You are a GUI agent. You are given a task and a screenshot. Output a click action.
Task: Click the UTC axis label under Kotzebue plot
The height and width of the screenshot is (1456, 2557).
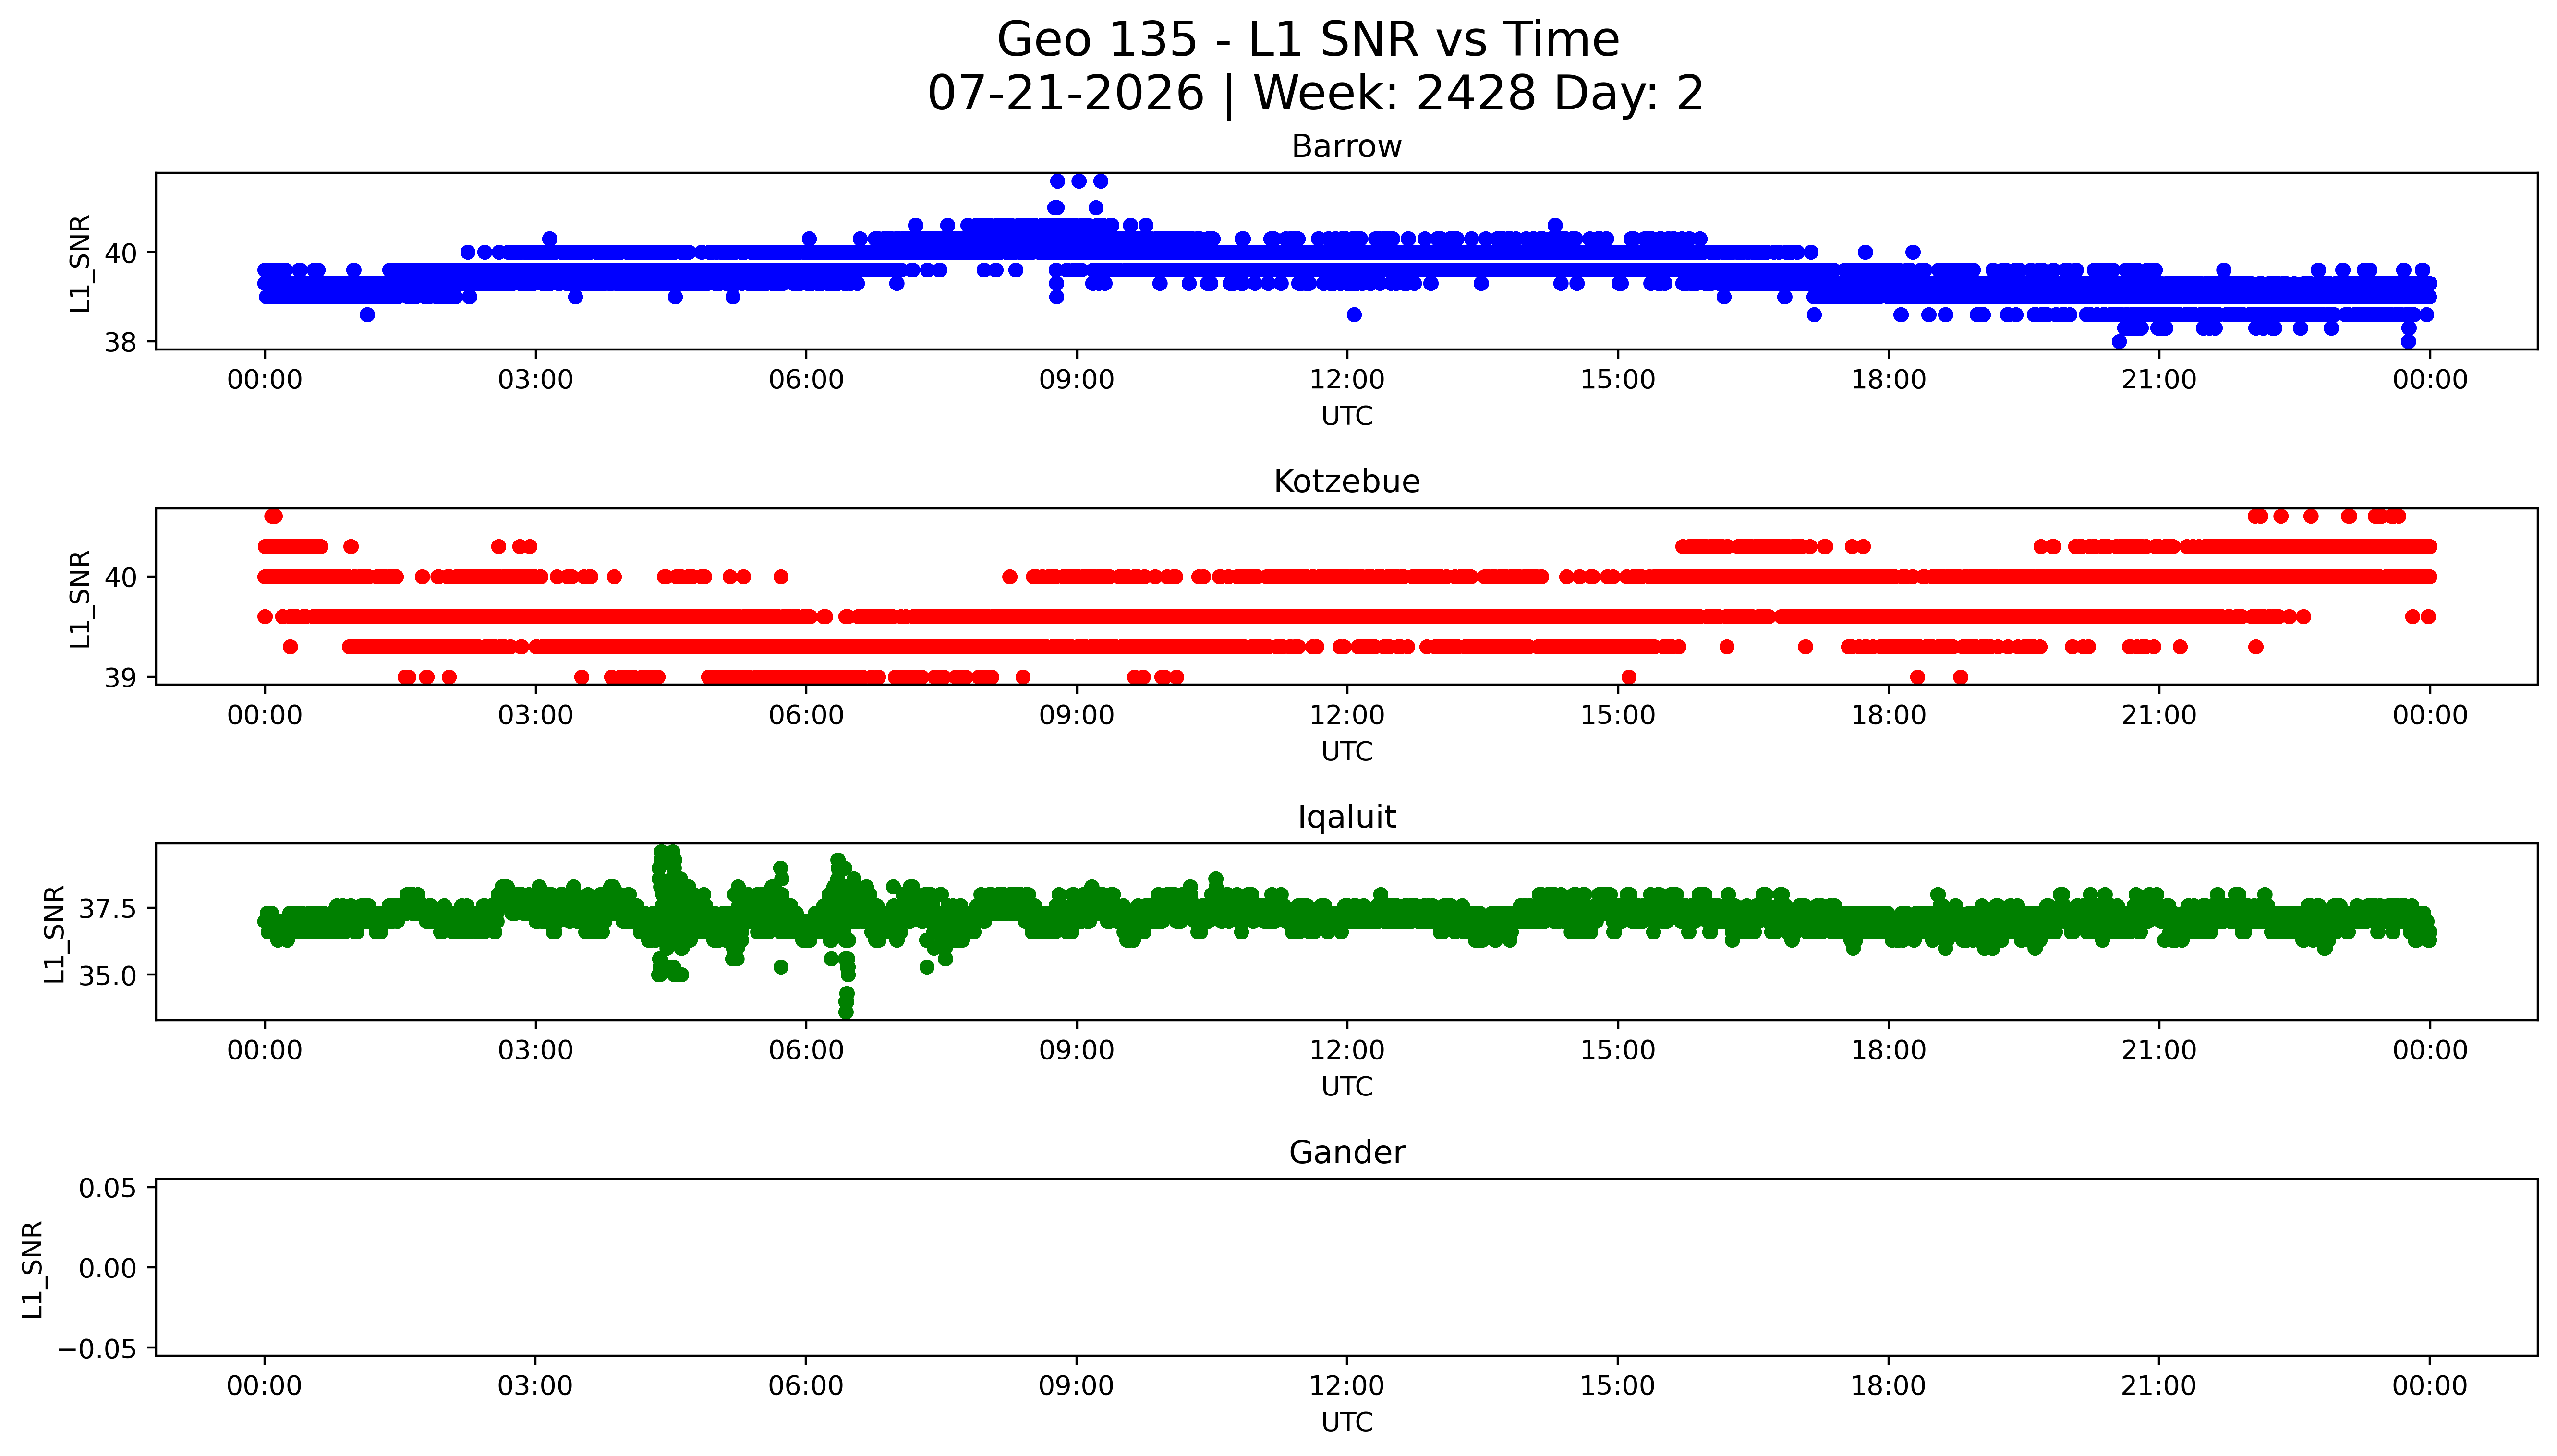coord(1346,751)
